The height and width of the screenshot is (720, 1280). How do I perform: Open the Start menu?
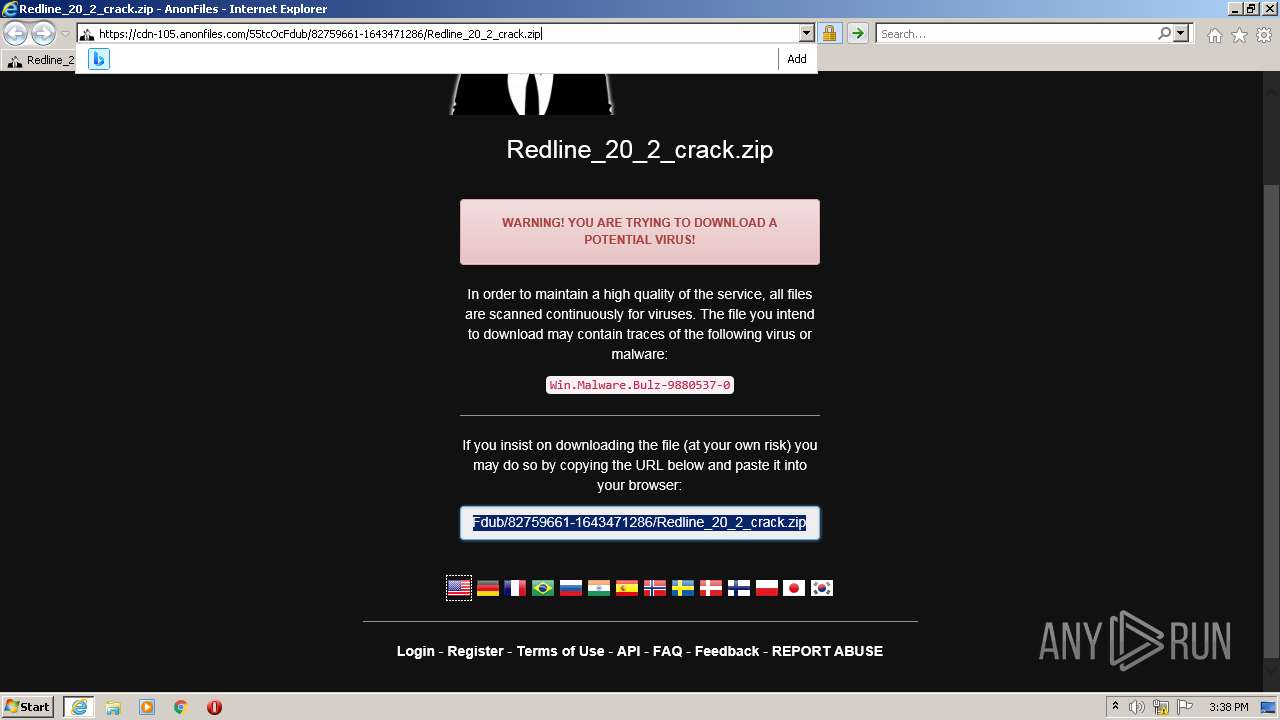pyautogui.click(x=27, y=707)
